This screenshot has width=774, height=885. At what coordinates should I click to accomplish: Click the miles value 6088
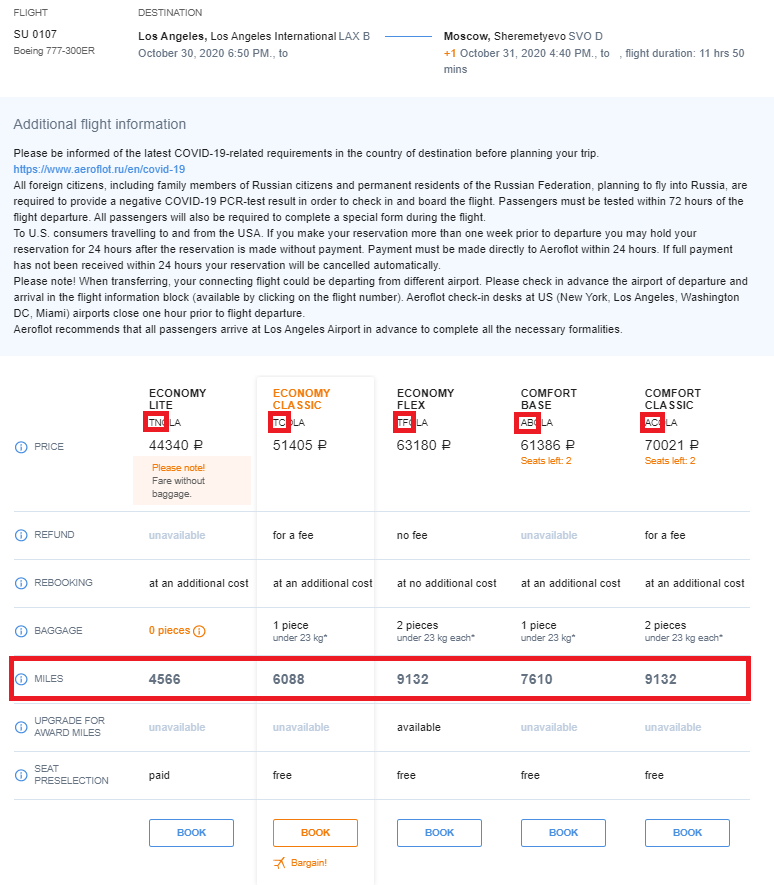tap(288, 679)
